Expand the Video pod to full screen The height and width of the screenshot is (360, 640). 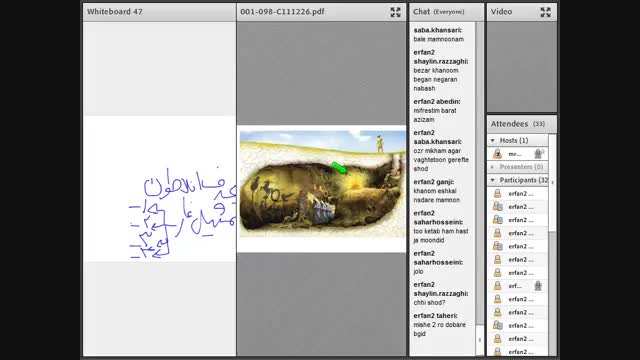pyautogui.click(x=546, y=12)
